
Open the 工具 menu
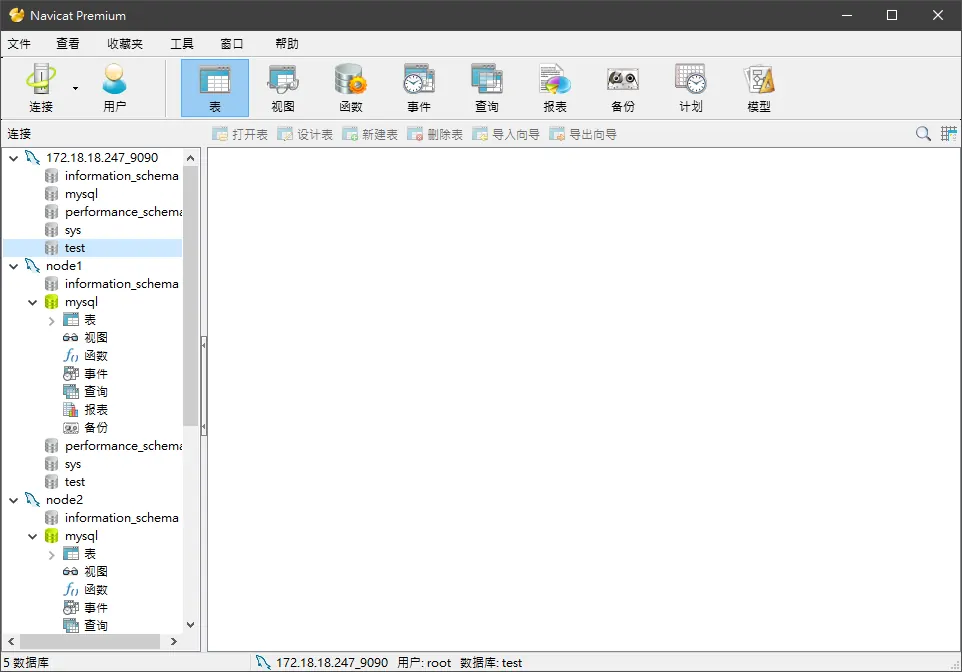pyautogui.click(x=182, y=44)
